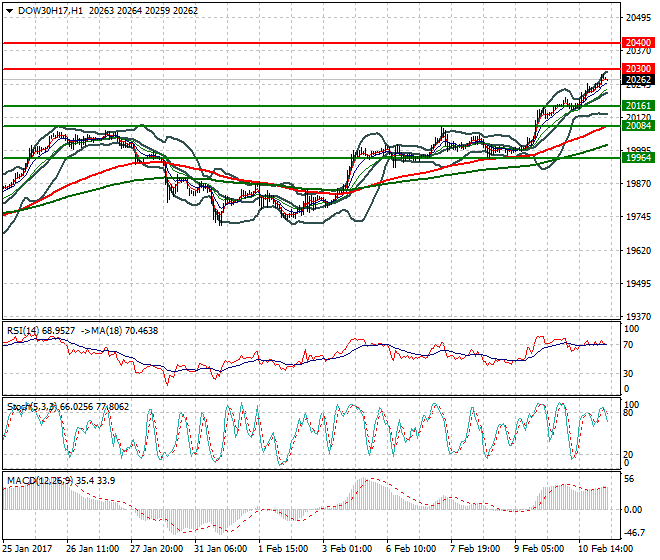Click the 7 Feb 19:00 time axis label
Image resolution: width=660 pixels, height=560 pixels.
(x=475, y=549)
